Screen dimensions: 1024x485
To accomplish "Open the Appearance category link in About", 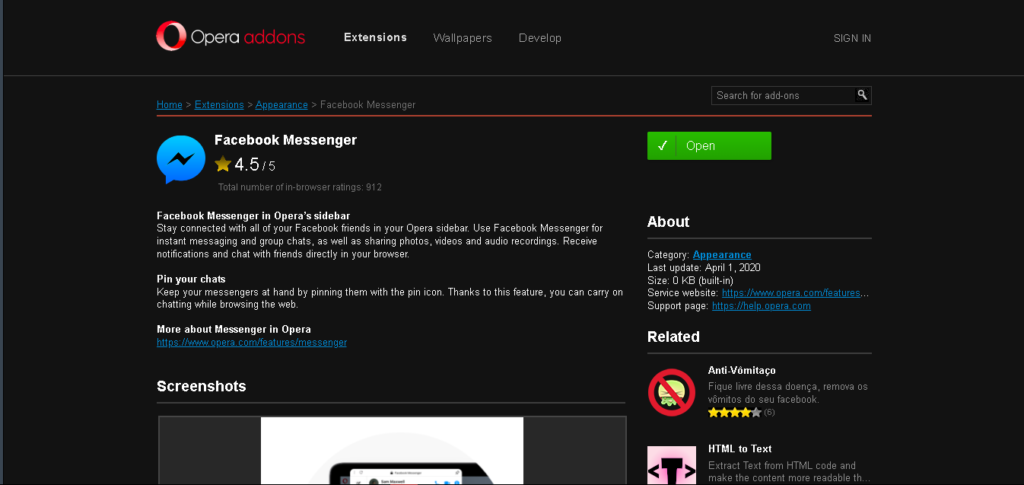I will pos(722,255).
